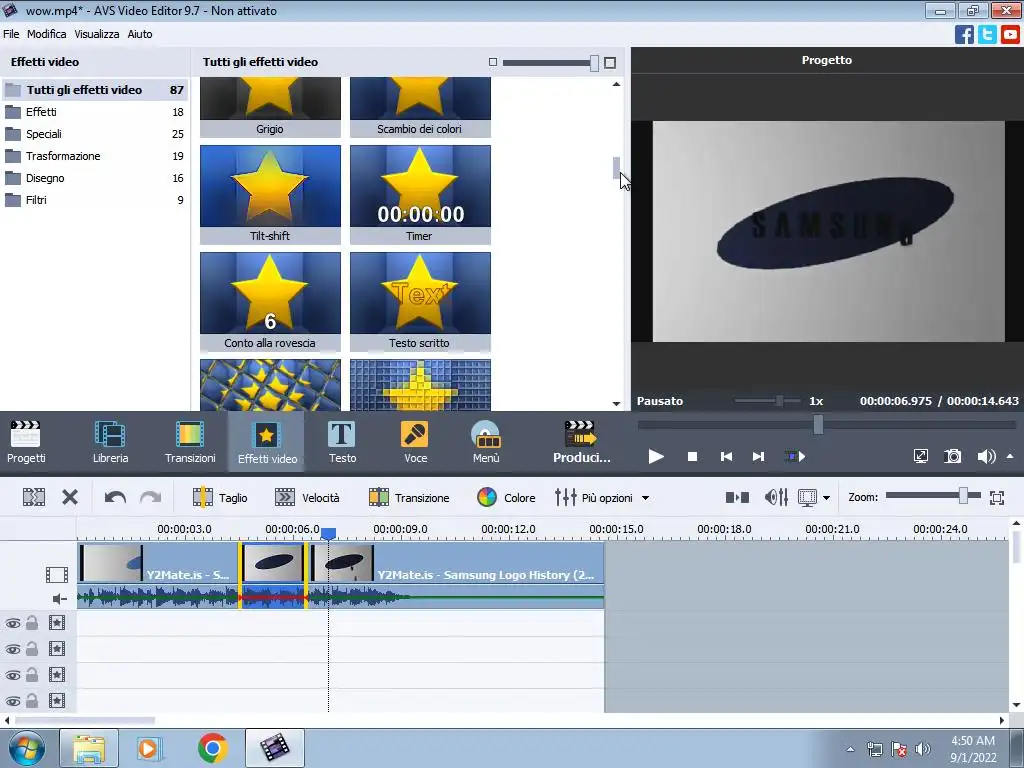Click the preview seek bar handle
This screenshot has height=768, width=1024.
[x=818, y=424]
